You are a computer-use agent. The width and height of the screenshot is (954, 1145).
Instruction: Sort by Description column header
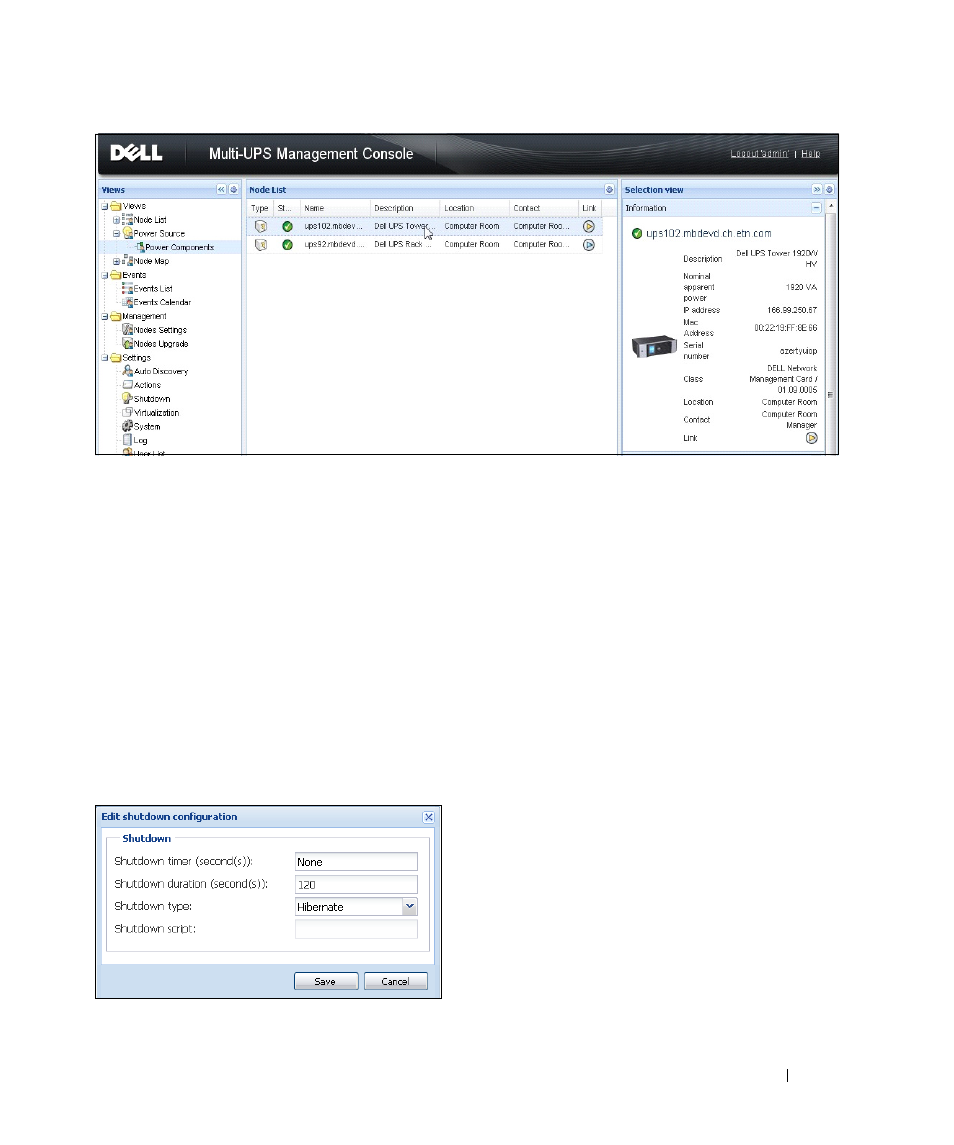[405, 208]
